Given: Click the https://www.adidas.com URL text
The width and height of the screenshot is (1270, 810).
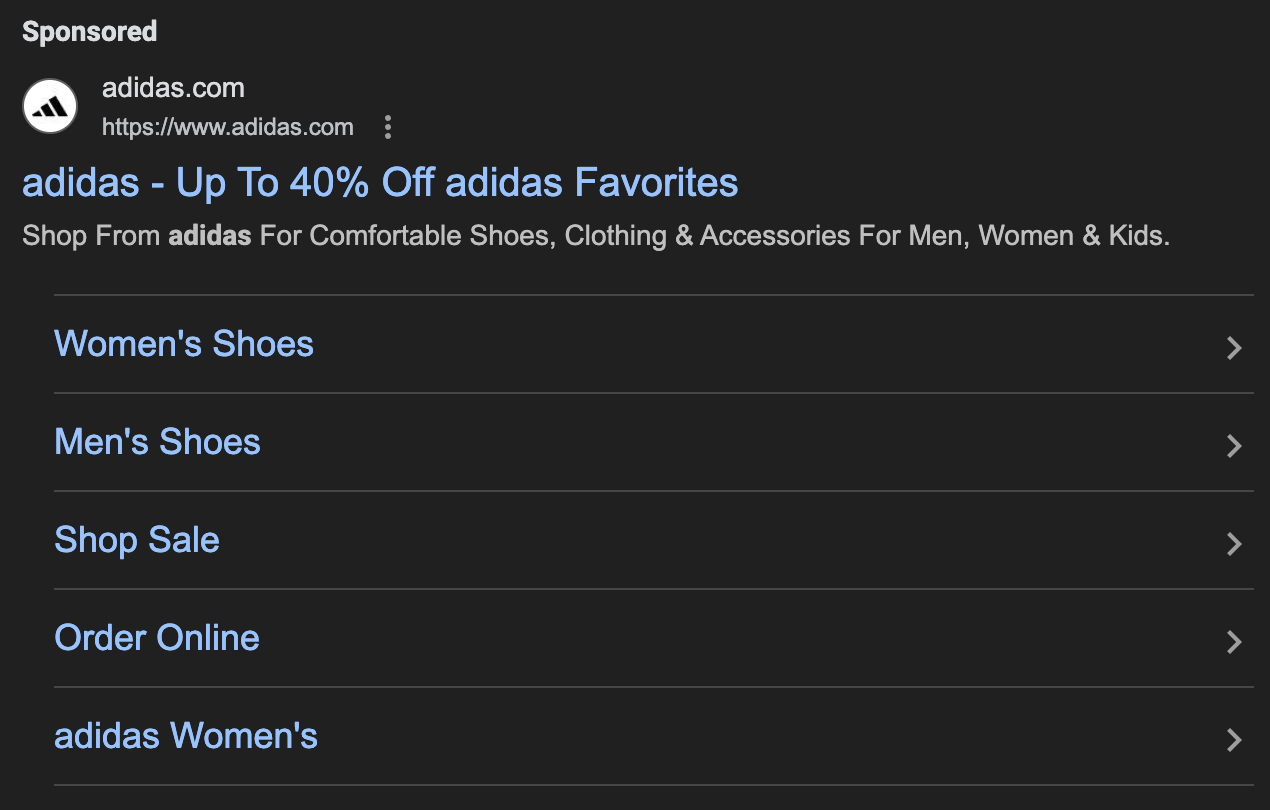Looking at the screenshot, I should click(228, 127).
